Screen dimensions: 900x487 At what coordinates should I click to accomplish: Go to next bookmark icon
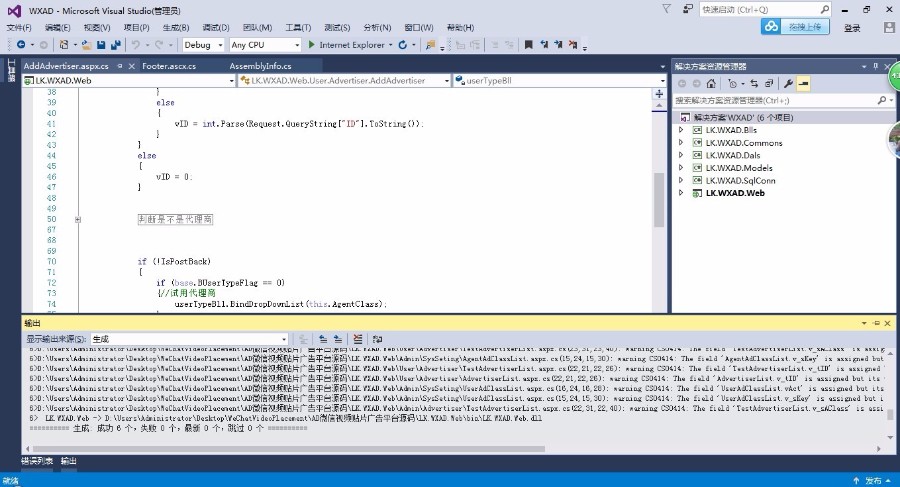[x=558, y=45]
